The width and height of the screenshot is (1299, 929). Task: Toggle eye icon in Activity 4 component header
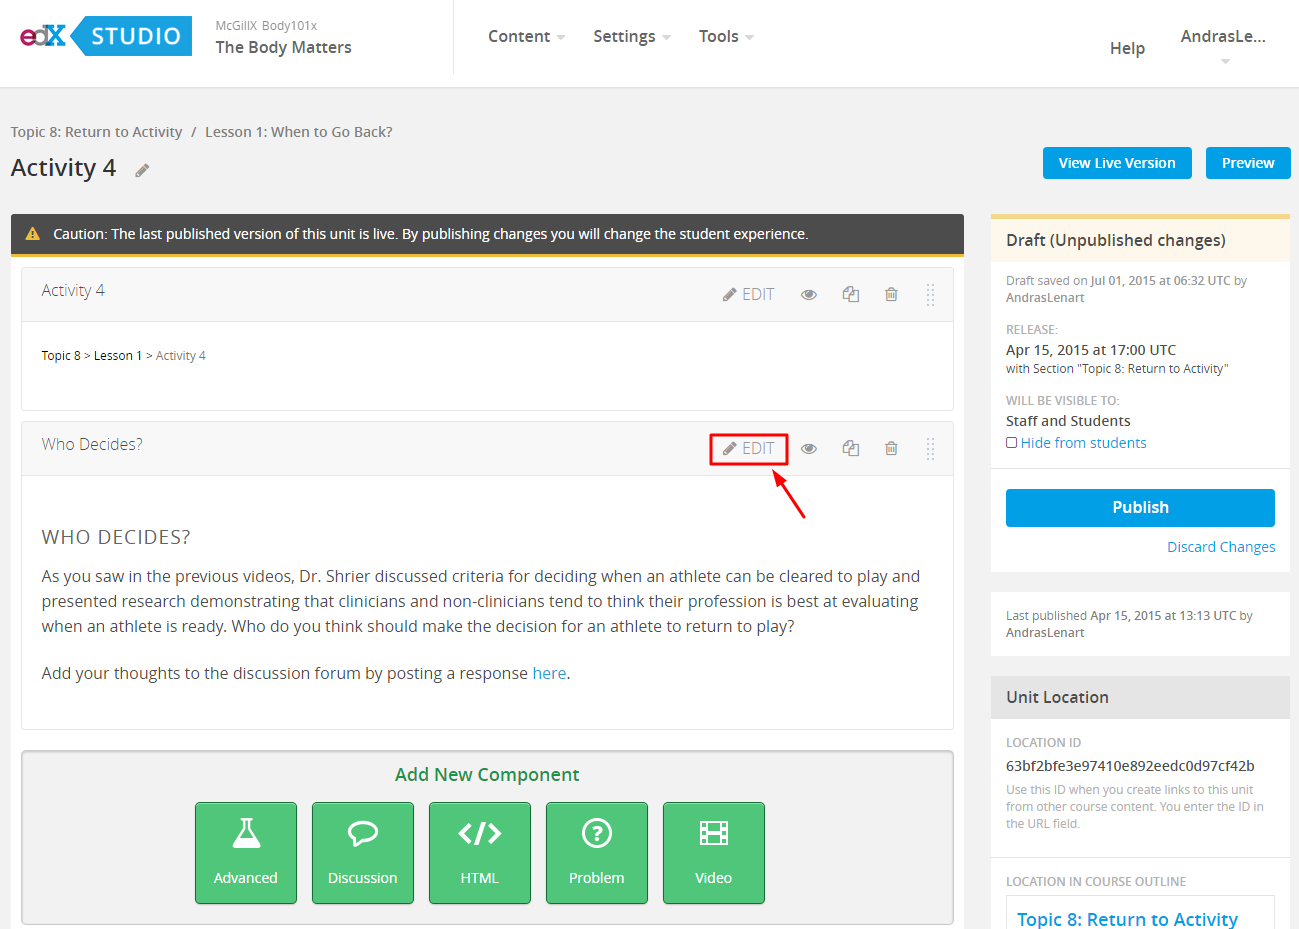pos(809,294)
